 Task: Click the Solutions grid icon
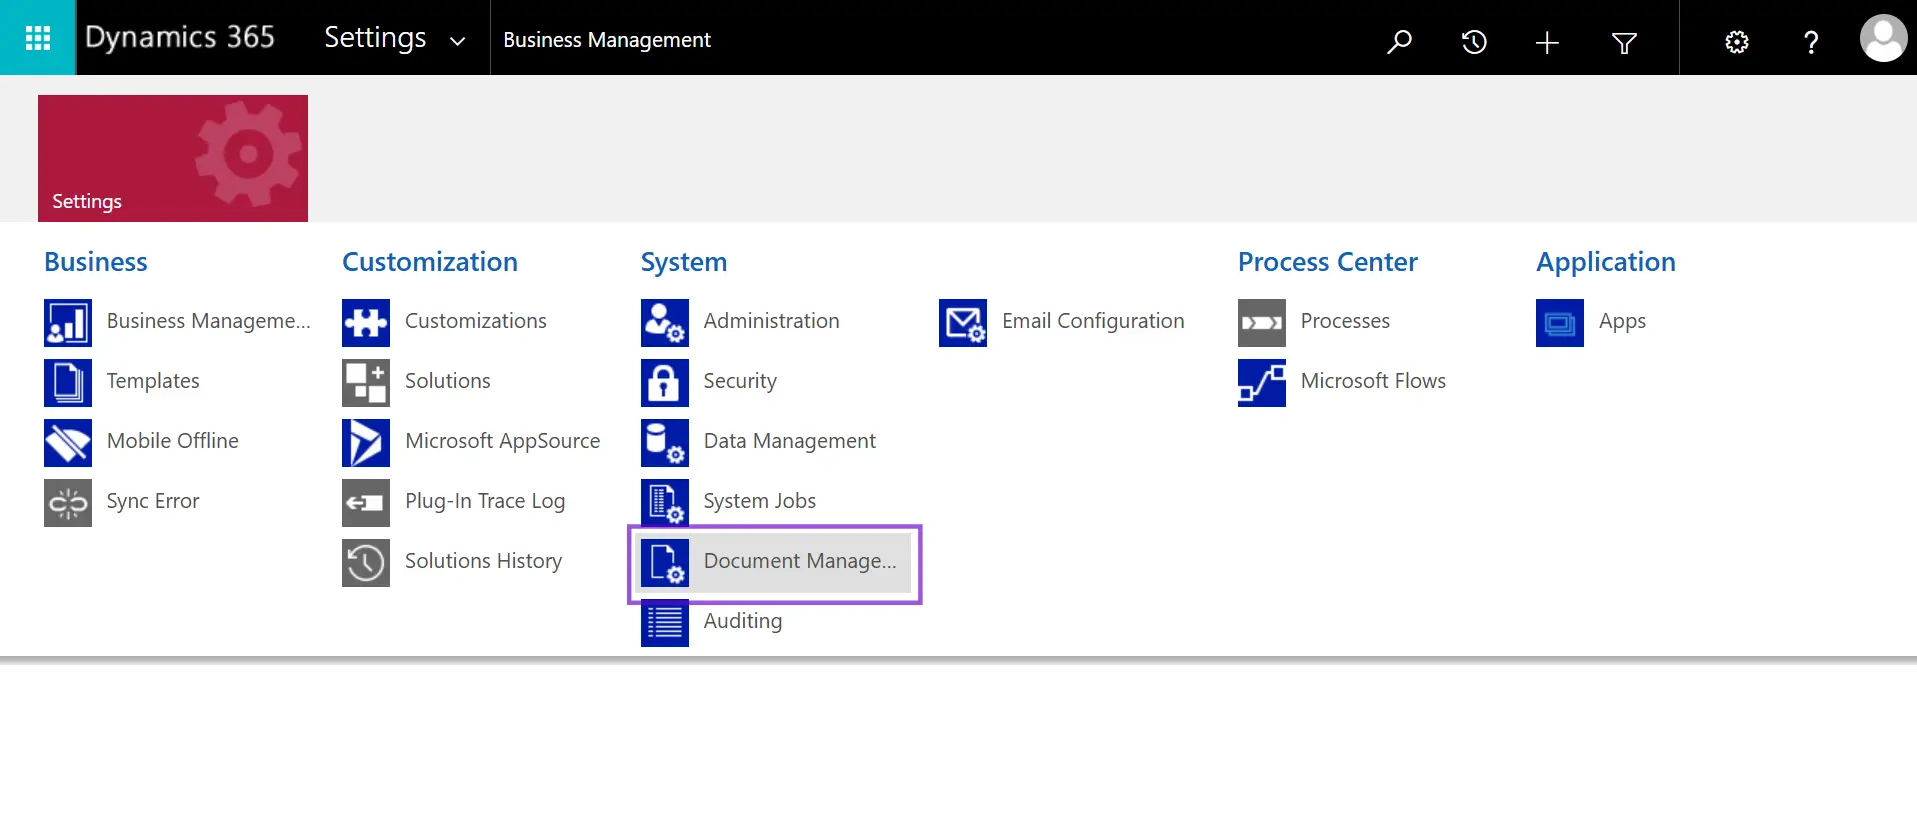click(366, 383)
